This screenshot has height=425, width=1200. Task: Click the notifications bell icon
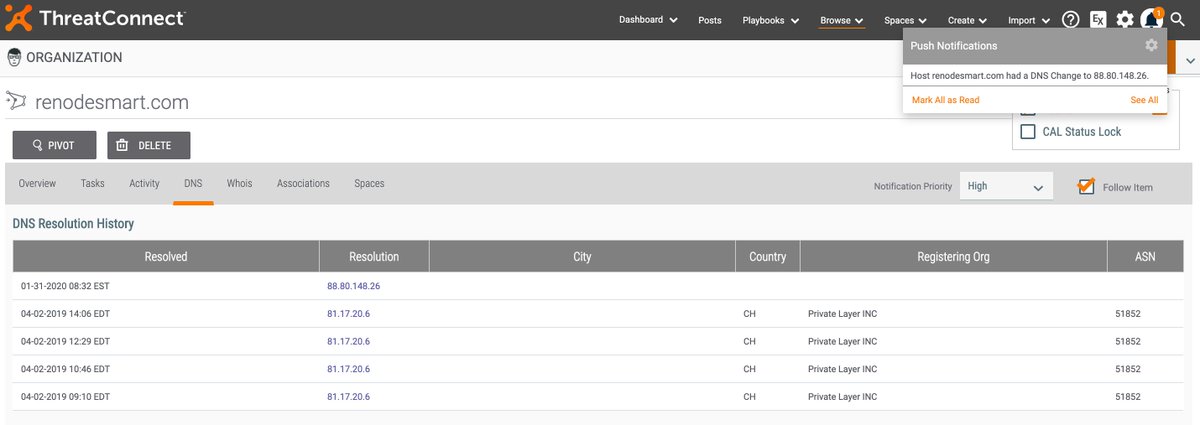pos(1151,20)
